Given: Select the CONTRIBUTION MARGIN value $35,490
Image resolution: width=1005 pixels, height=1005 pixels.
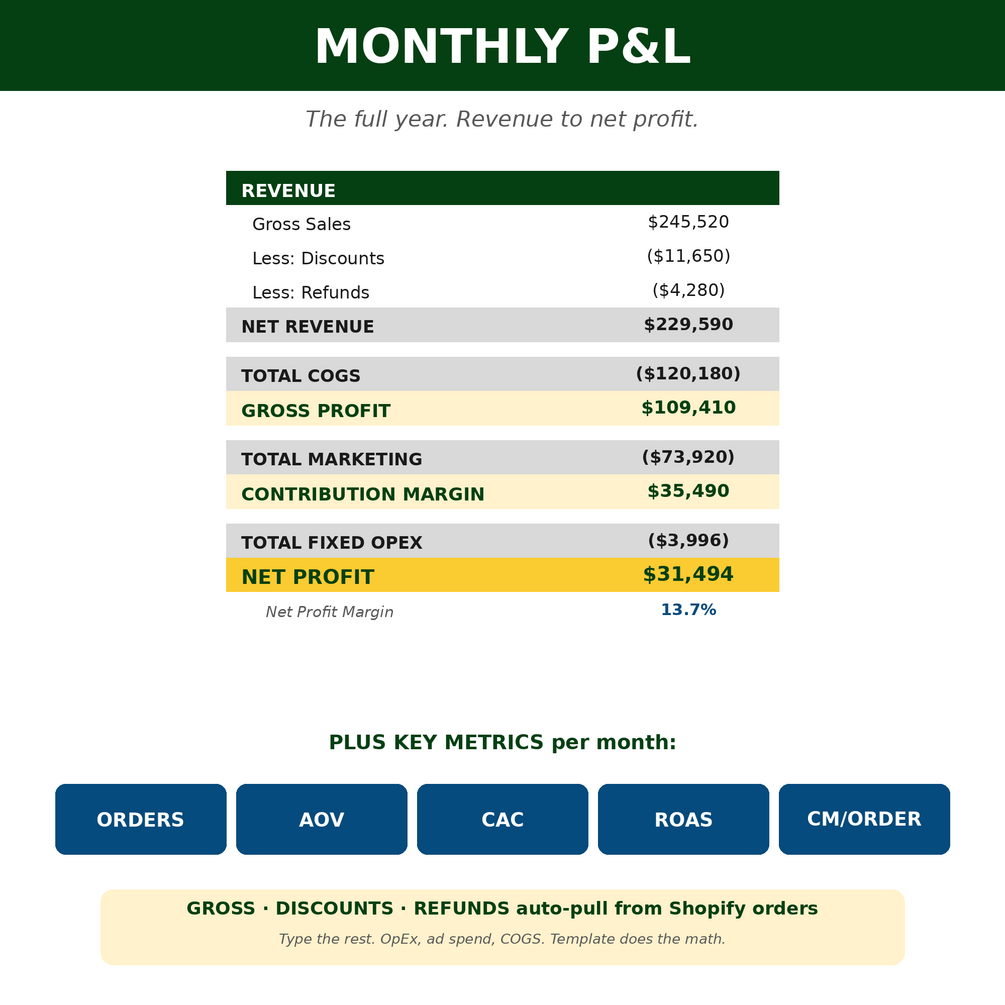Looking at the screenshot, I should tap(688, 491).
